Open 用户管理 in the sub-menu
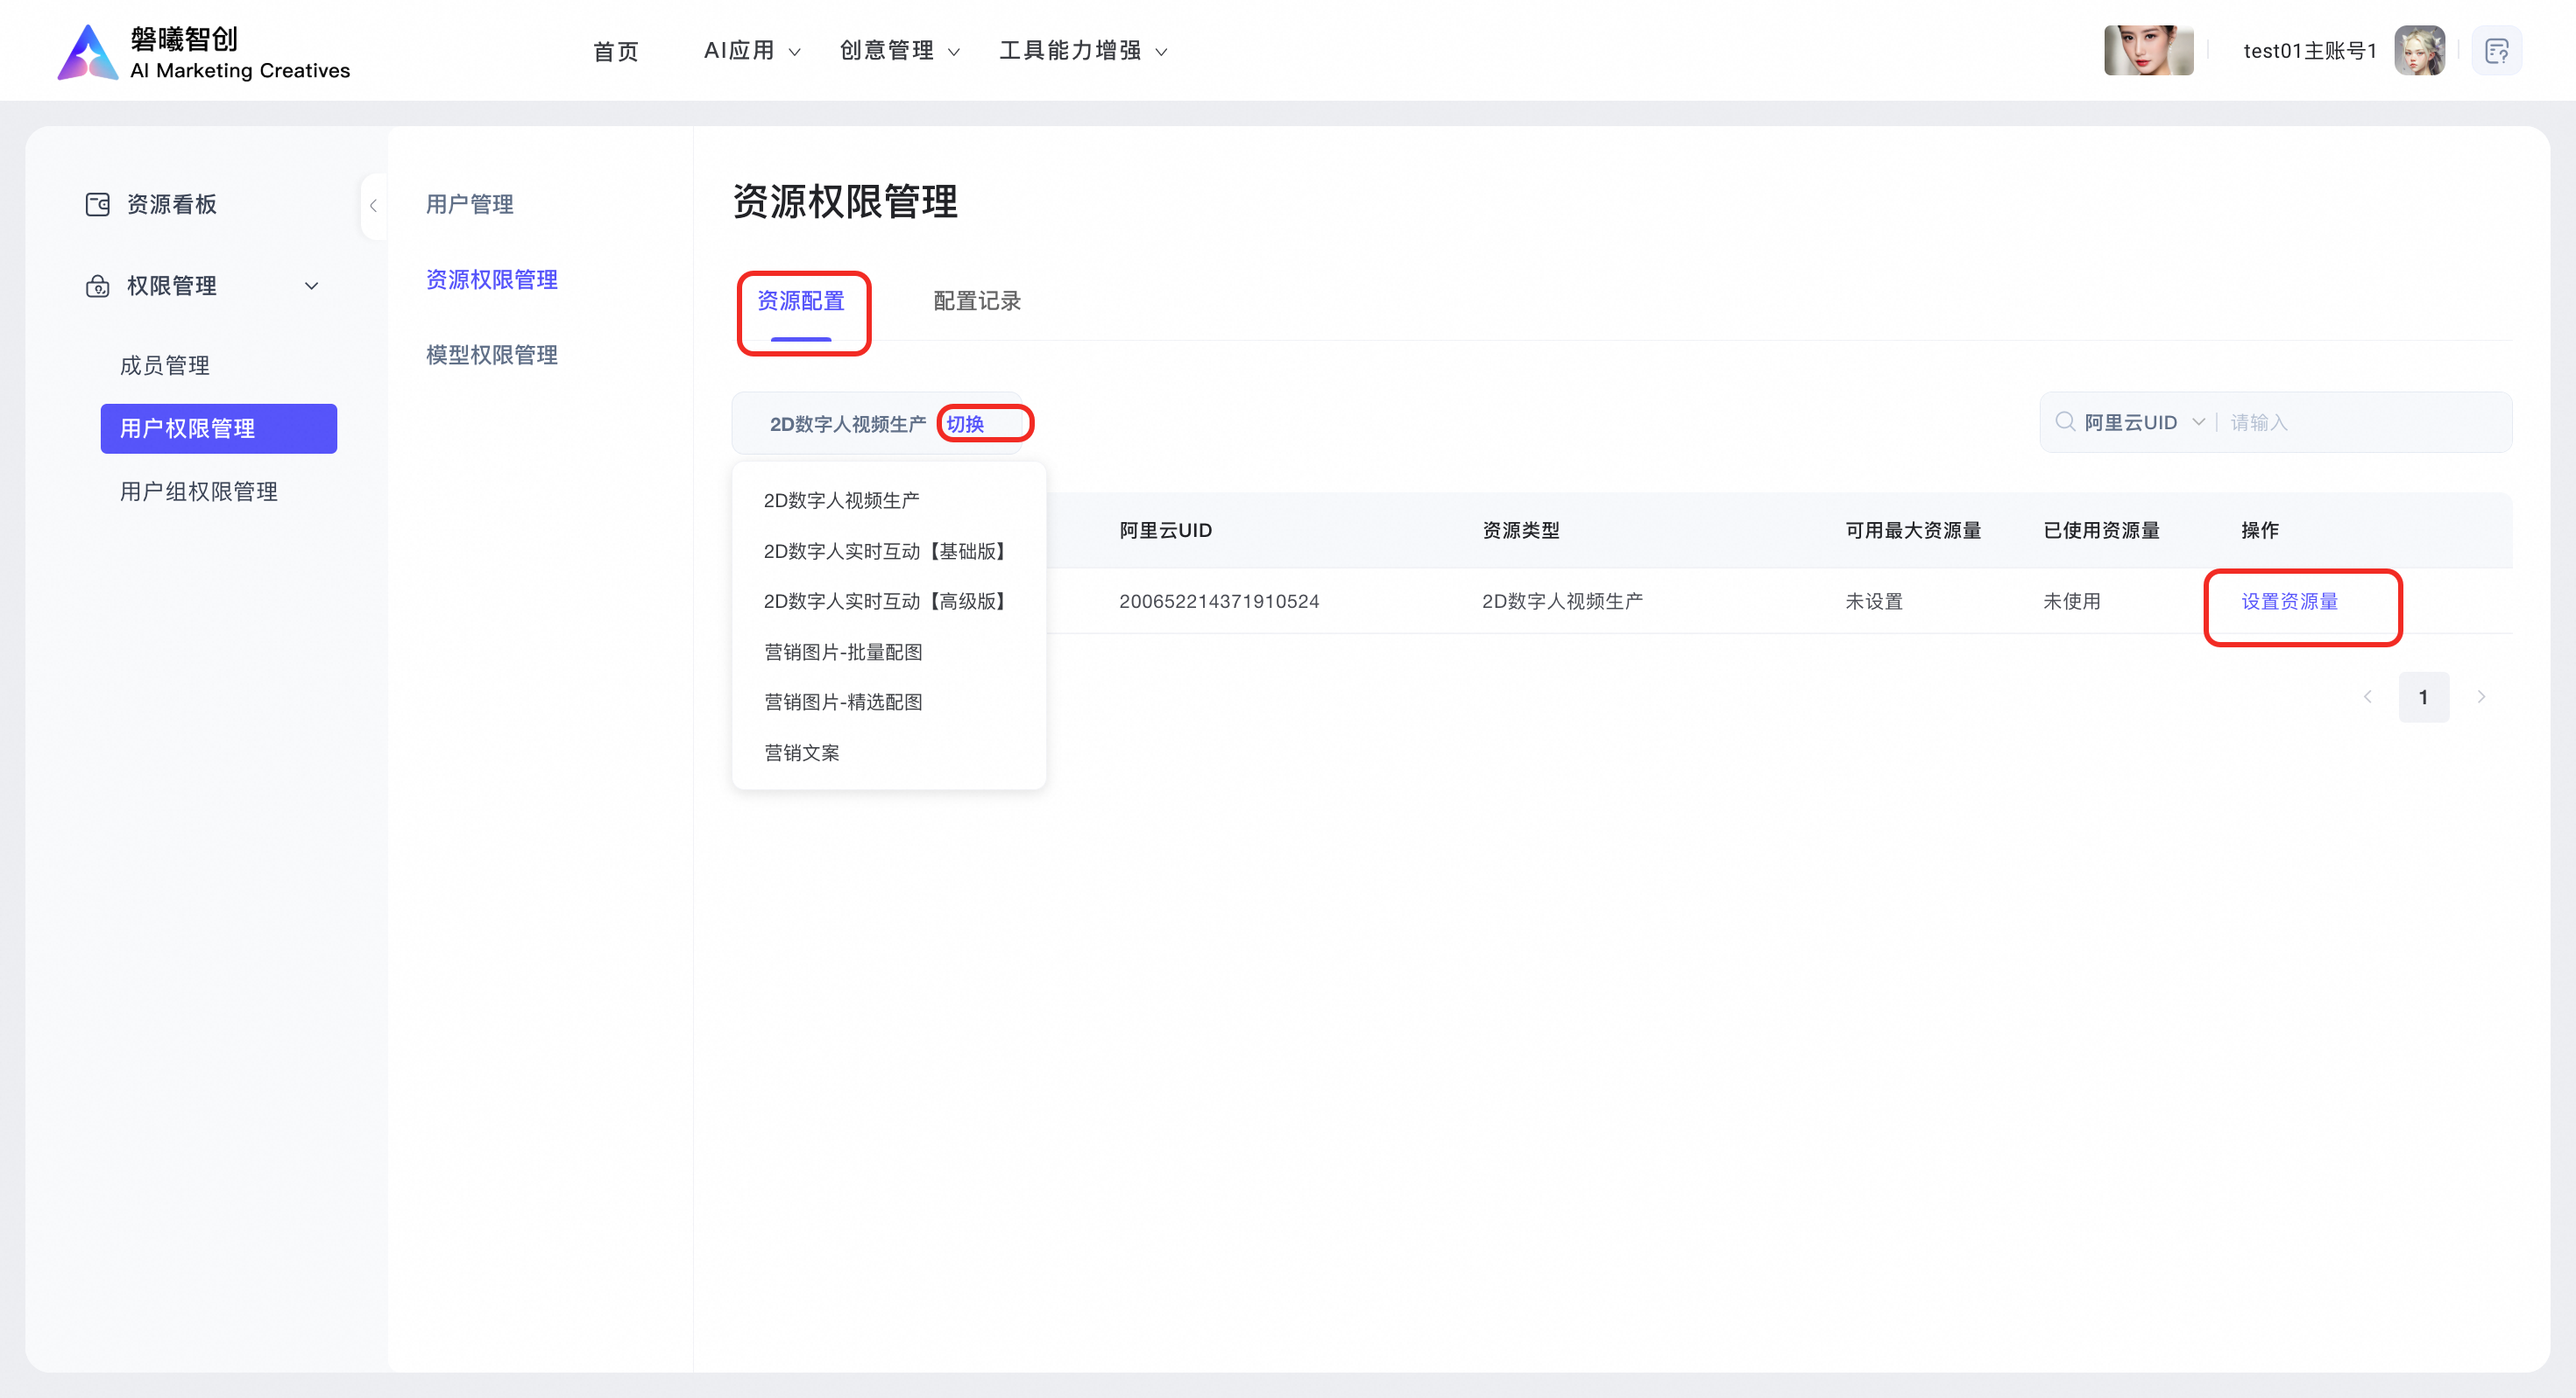2576x1398 pixels. click(x=470, y=204)
